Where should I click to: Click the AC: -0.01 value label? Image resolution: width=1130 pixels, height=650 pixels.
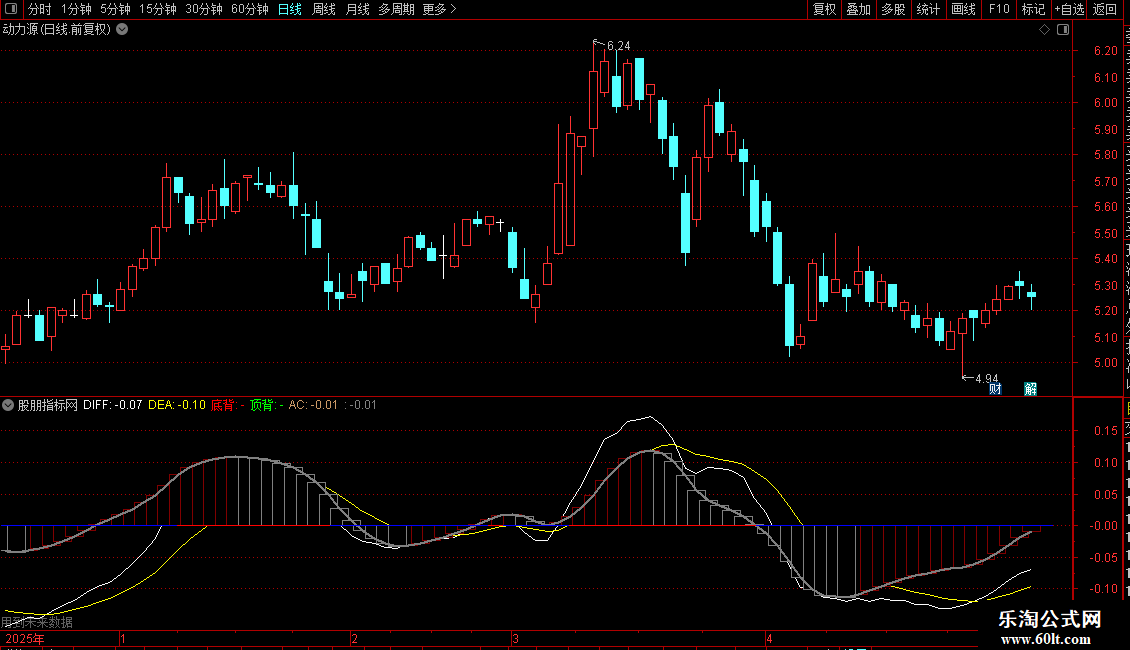[x=313, y=405]
